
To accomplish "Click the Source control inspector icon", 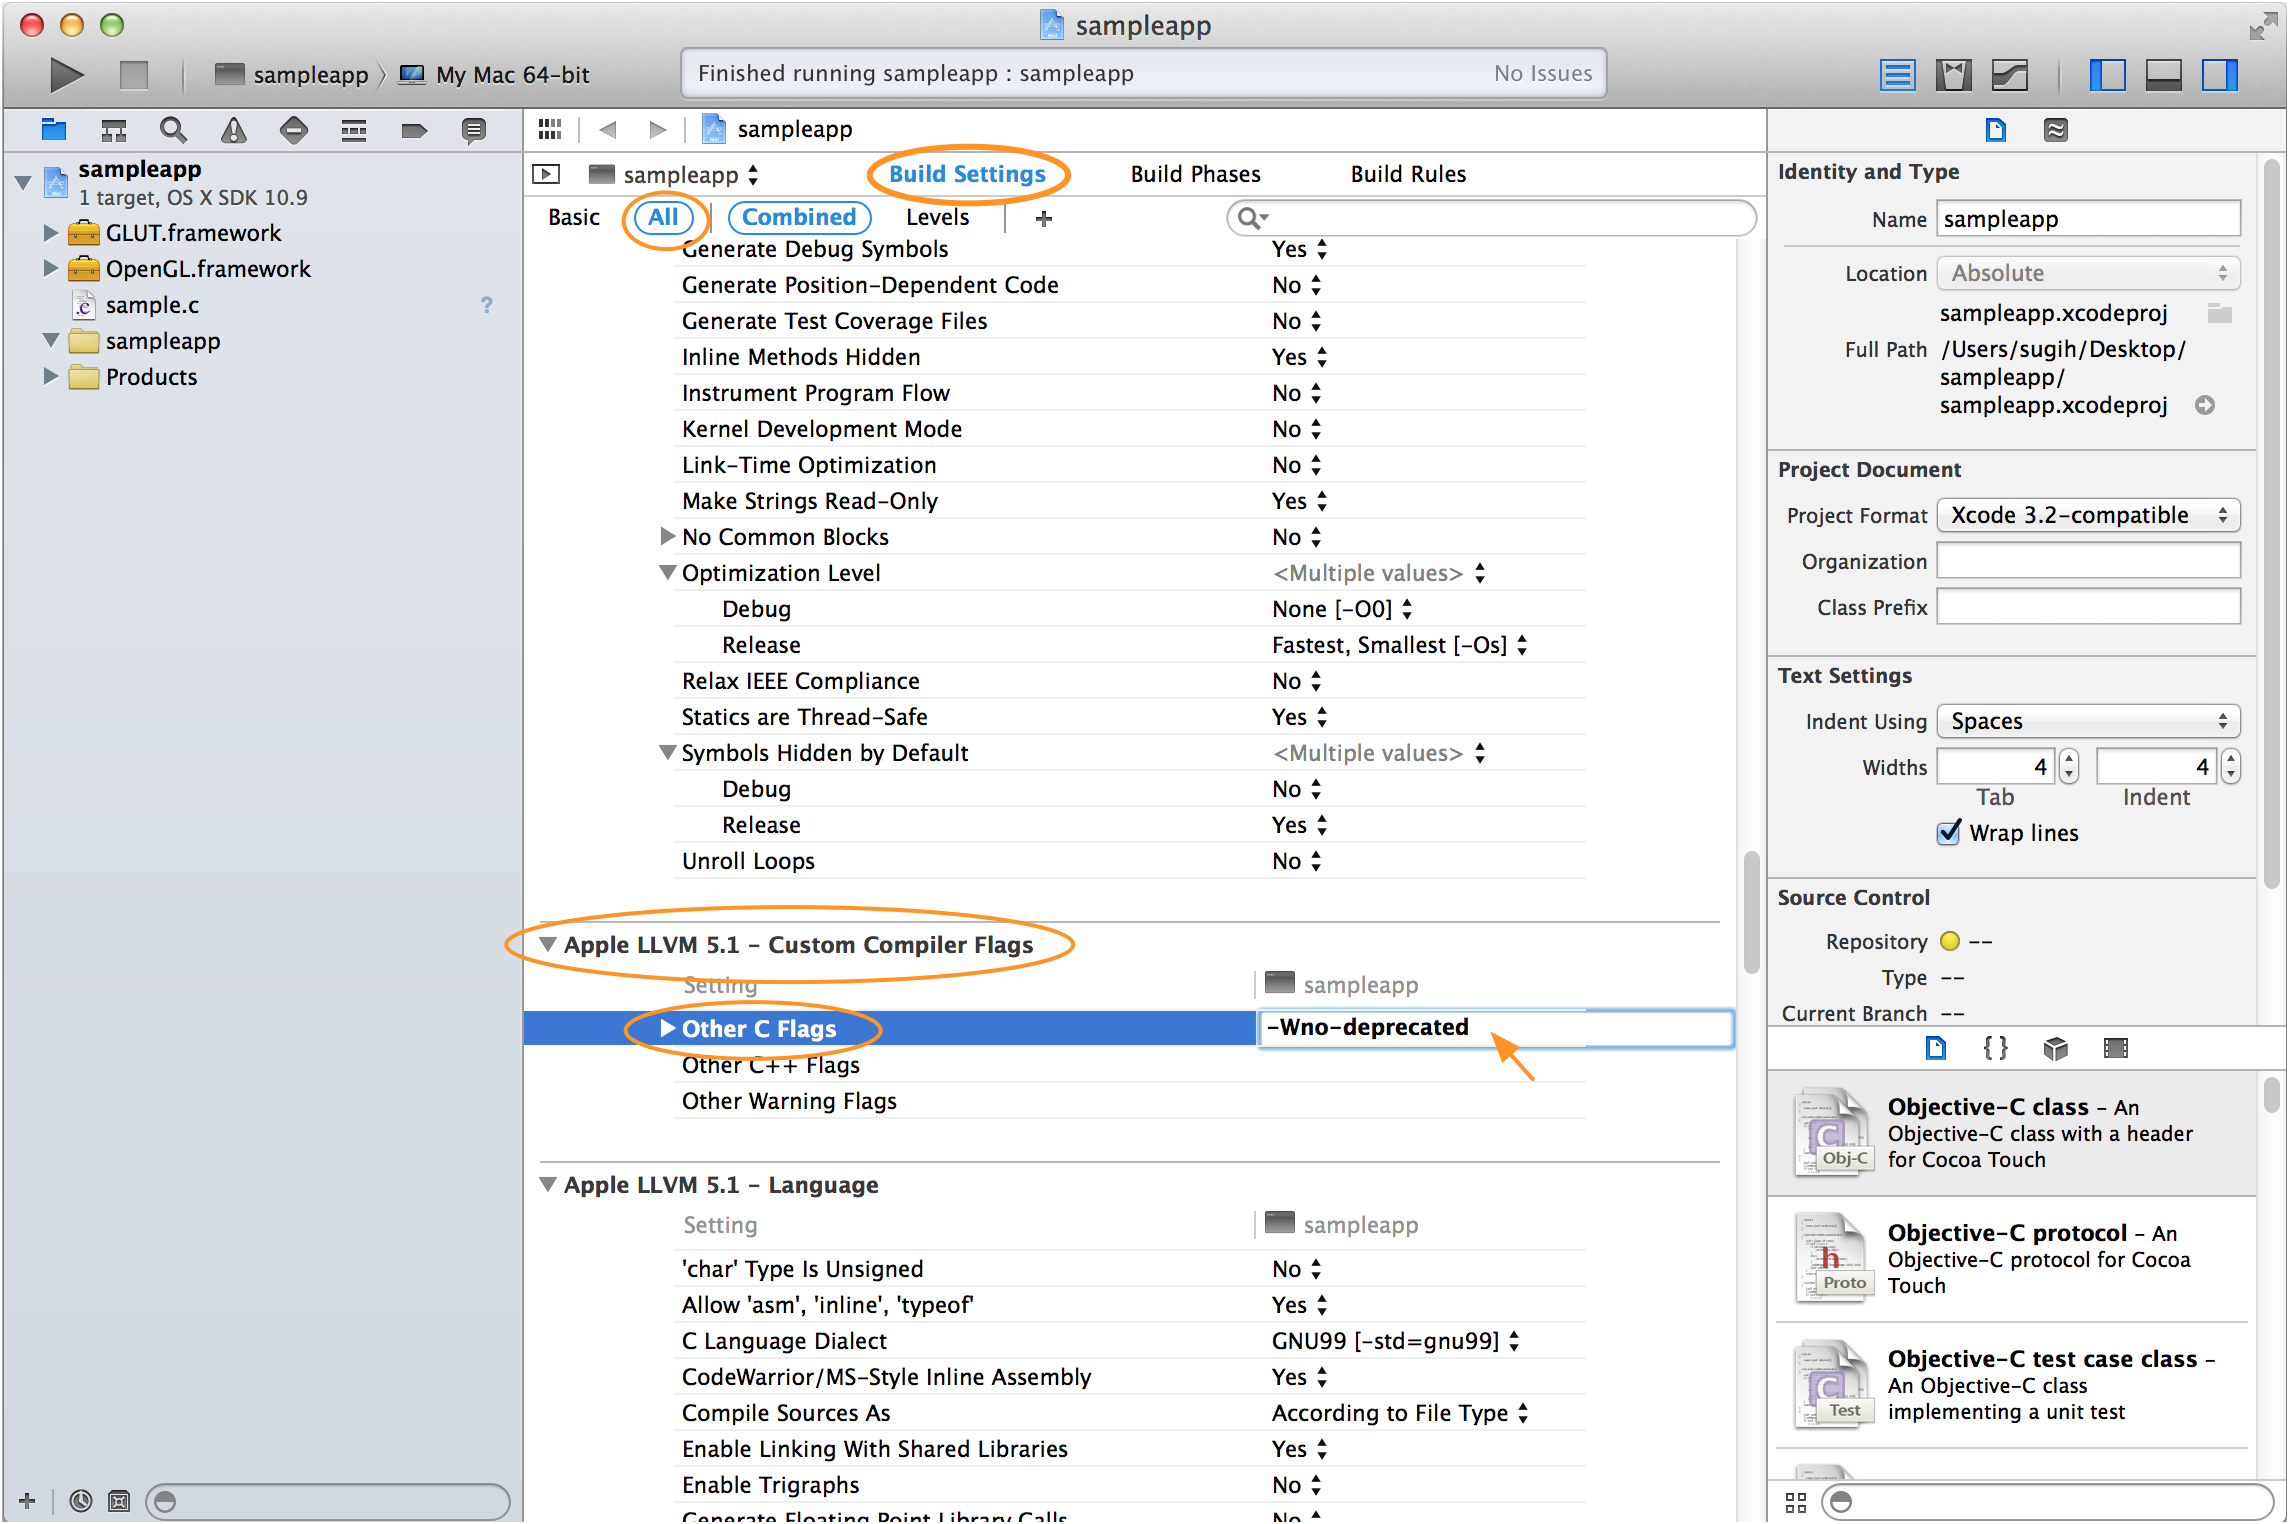I will pyautogui.click(x=2057, y=131).
